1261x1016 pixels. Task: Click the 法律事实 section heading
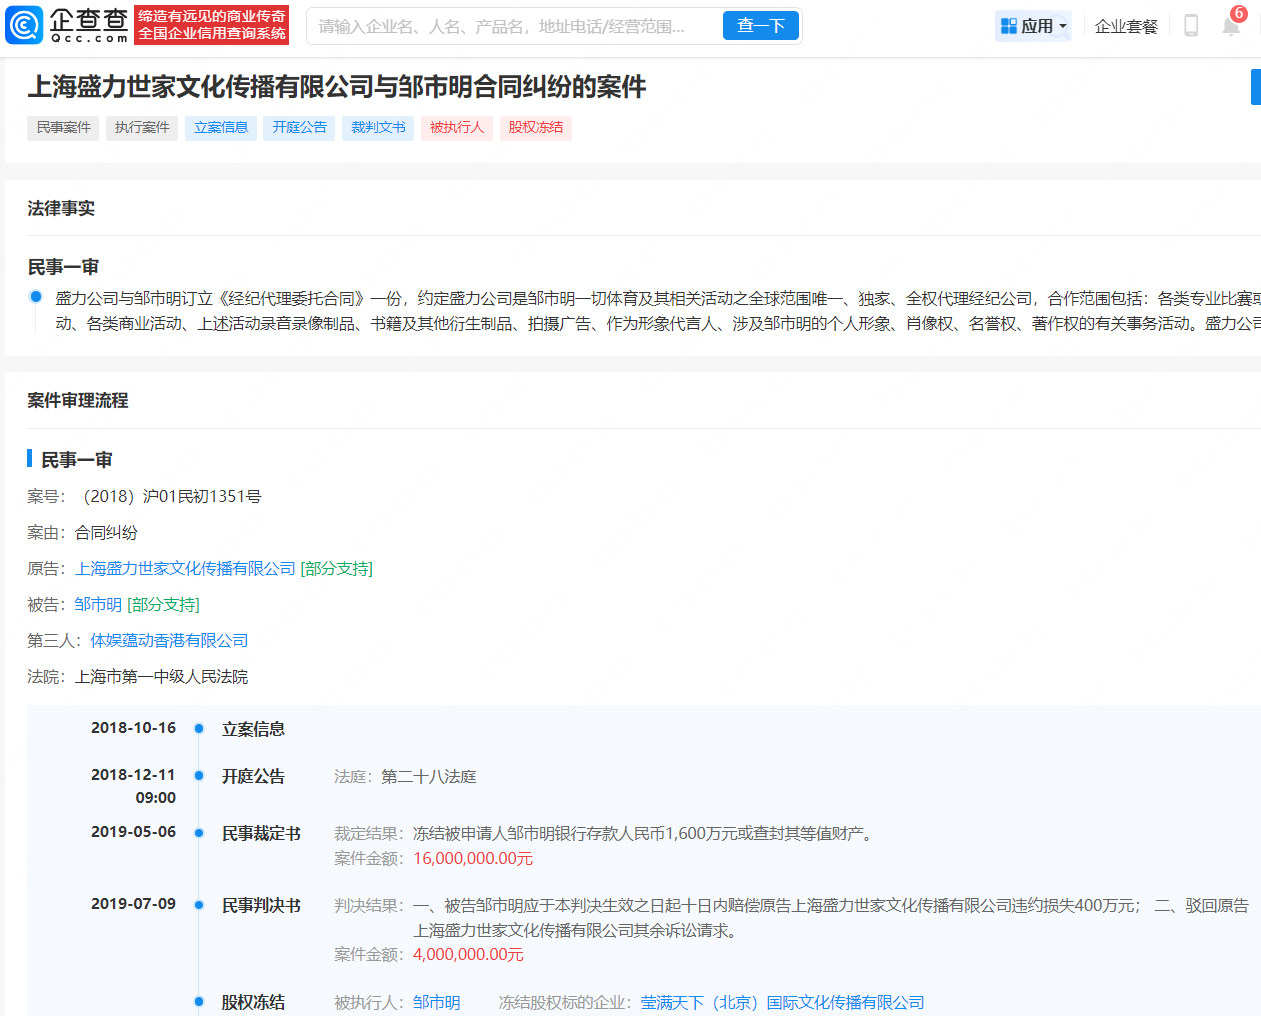tap(61, 209)
